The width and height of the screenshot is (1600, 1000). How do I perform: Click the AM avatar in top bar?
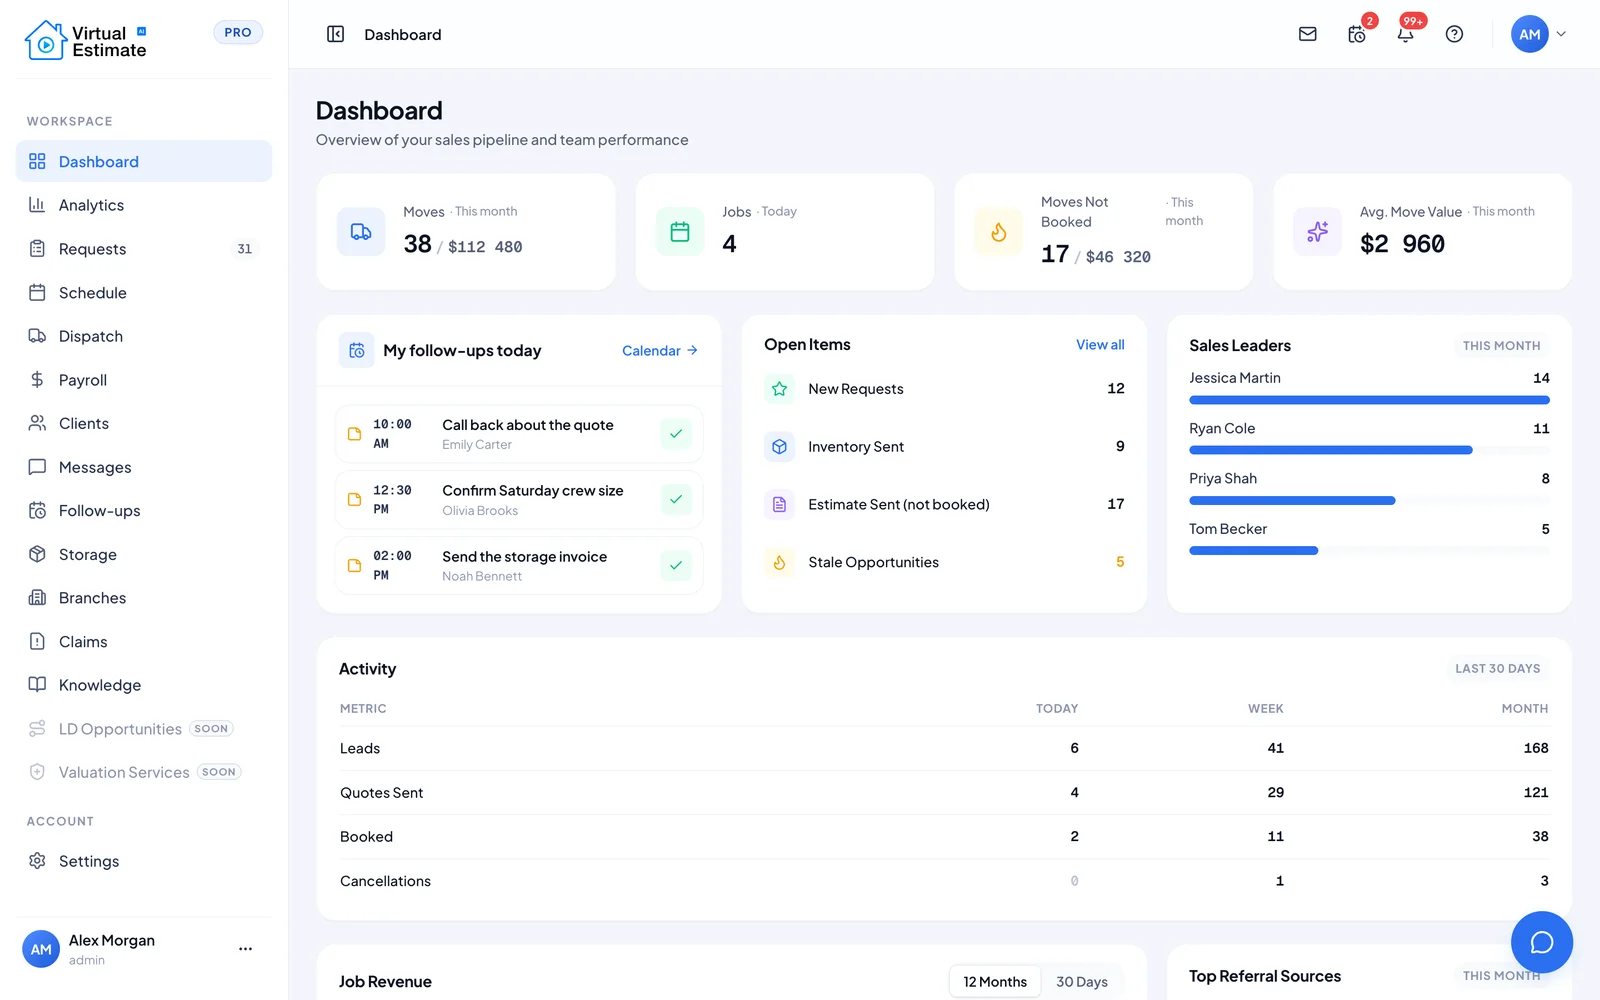coord(1529,34)
